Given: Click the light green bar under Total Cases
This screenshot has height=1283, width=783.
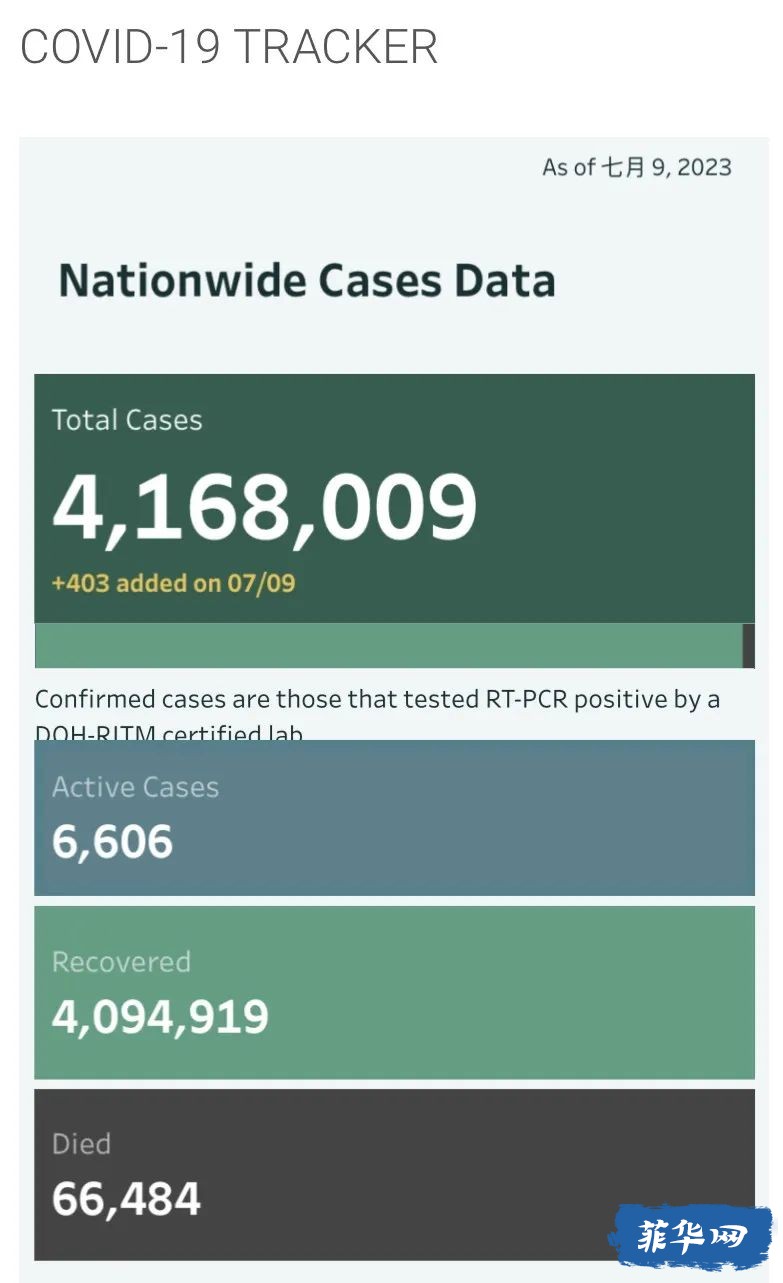Looking at the screenshot, I should coord(388,645).
